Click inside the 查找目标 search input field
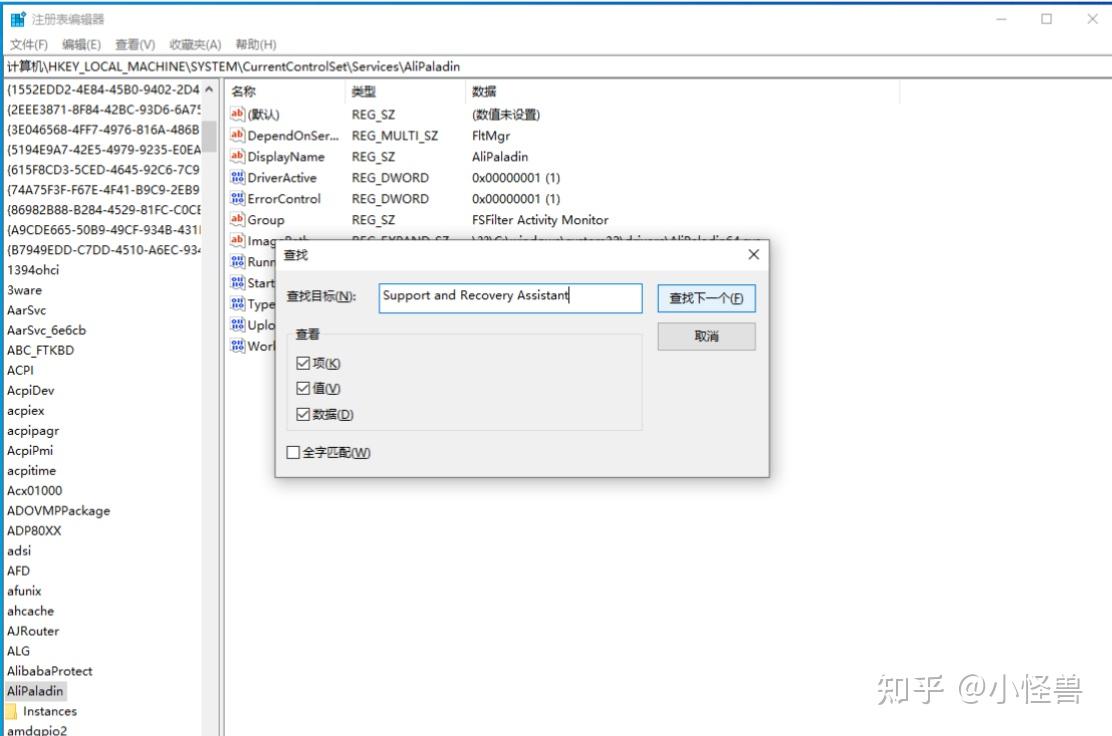 click(x=510, y=297)
